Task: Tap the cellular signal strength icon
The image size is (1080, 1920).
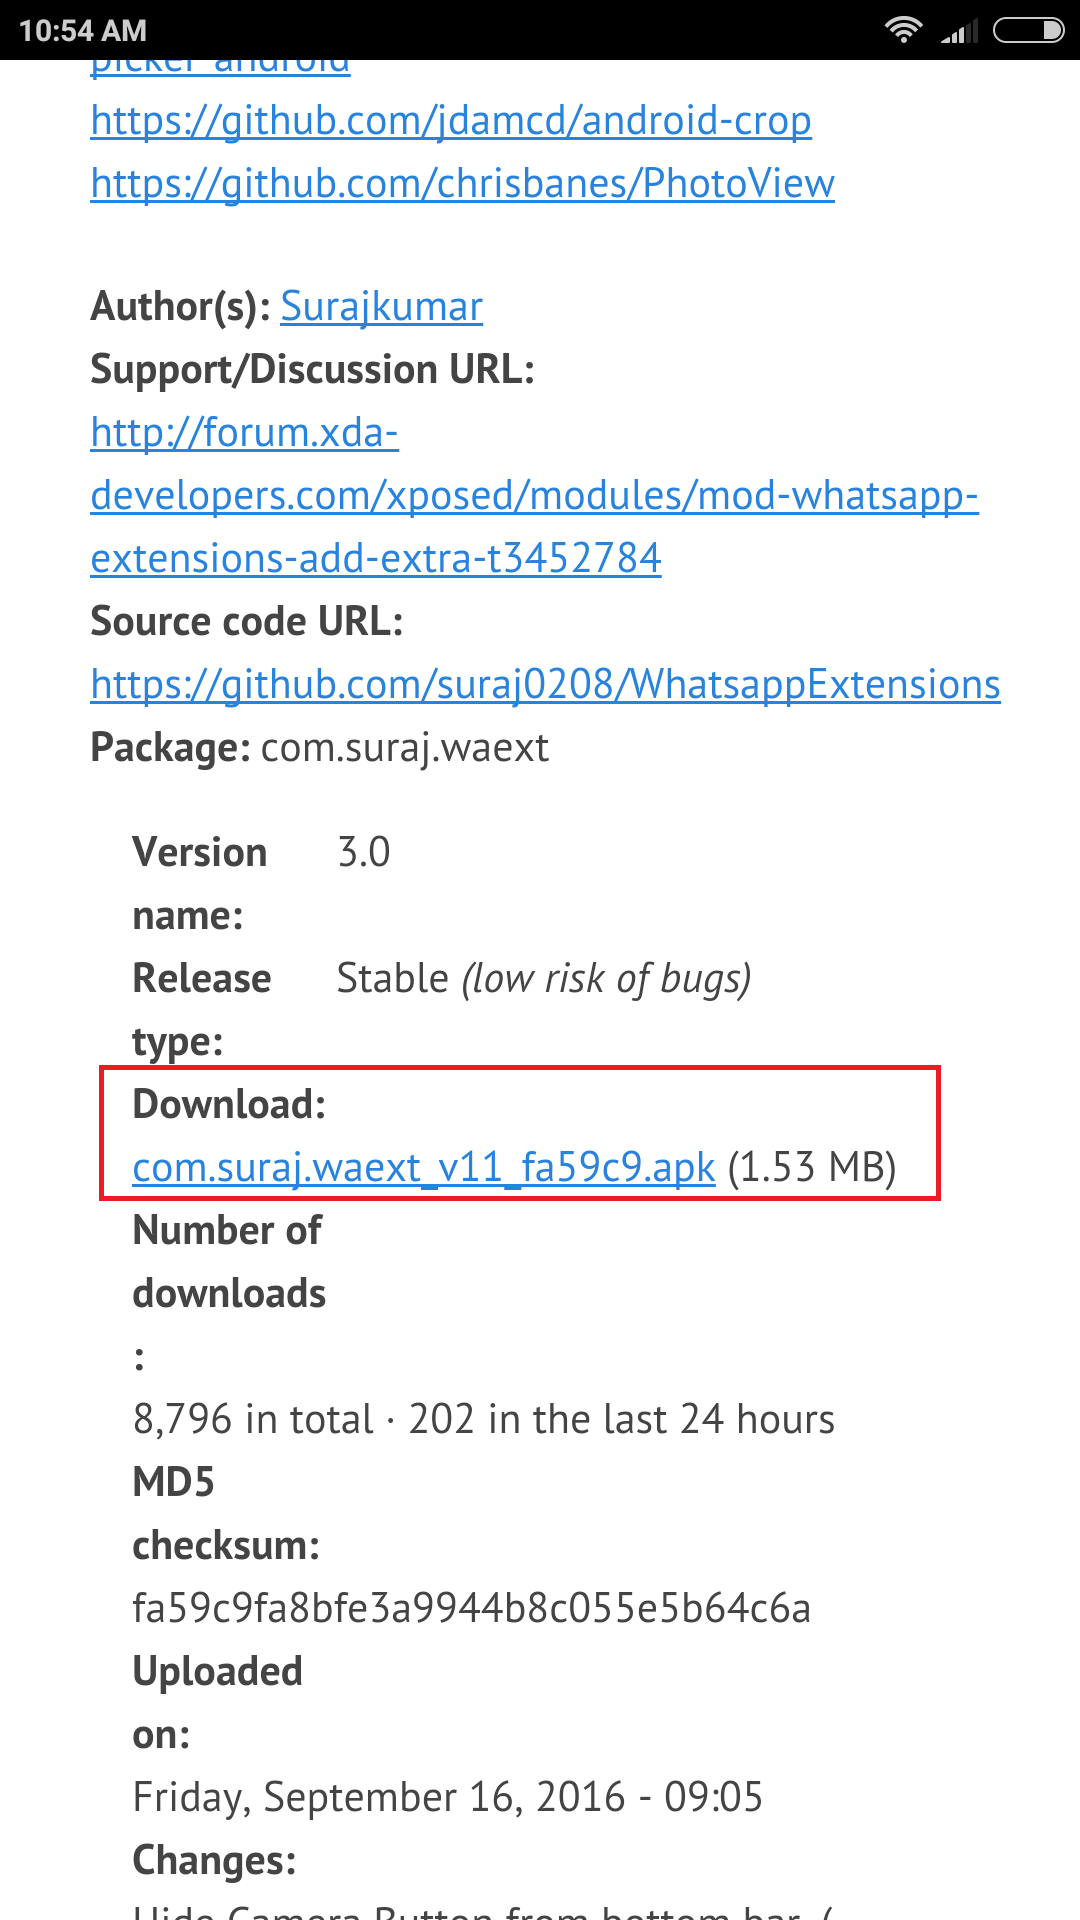Action: coord(959,32)
